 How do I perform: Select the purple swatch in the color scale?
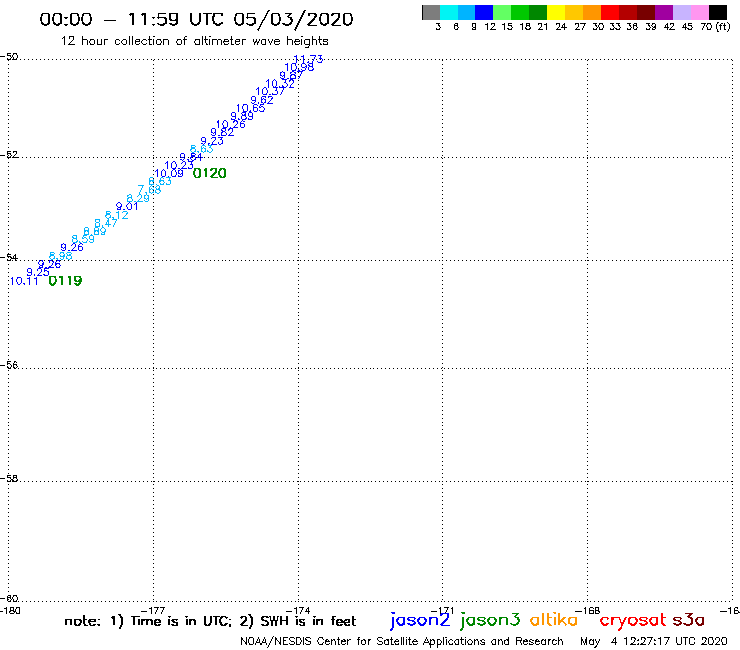click(x=664, y=13)
